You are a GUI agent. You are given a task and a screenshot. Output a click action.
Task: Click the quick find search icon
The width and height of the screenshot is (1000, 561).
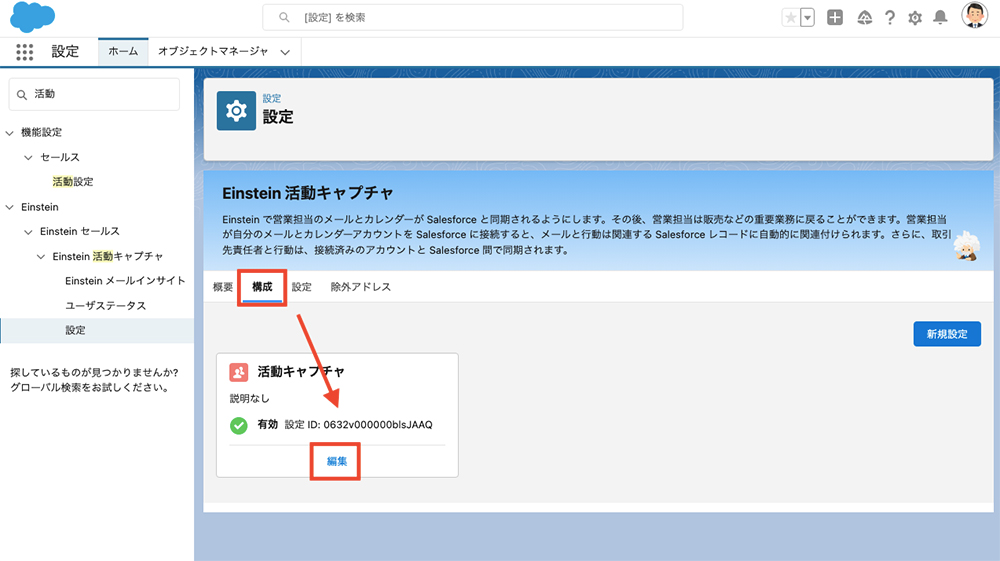(22, 94)
